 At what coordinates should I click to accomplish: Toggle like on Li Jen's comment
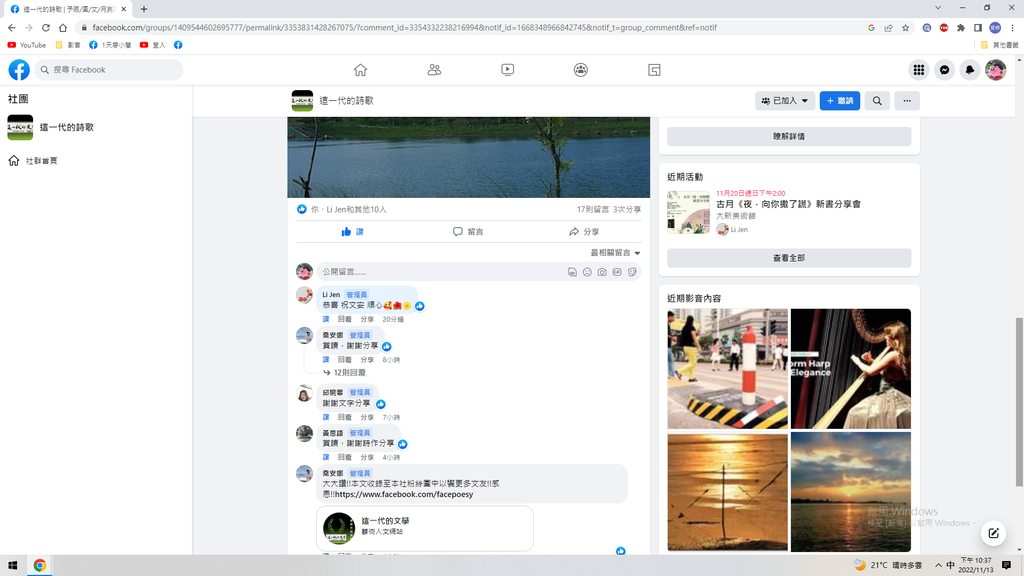point(326,319)
